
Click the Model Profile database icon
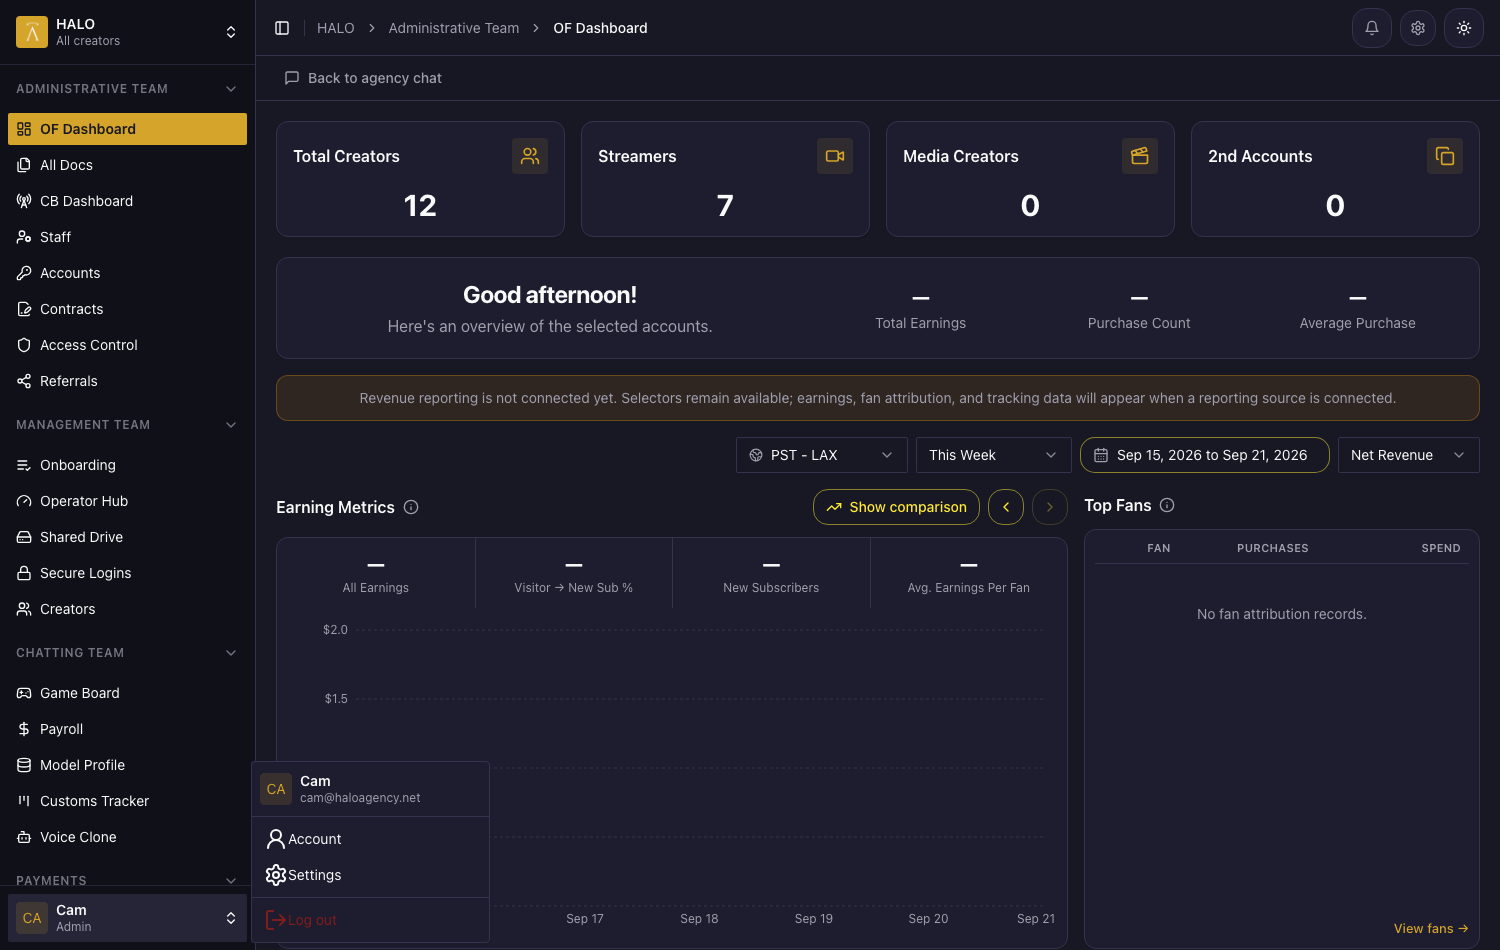[x=24, y=765]
